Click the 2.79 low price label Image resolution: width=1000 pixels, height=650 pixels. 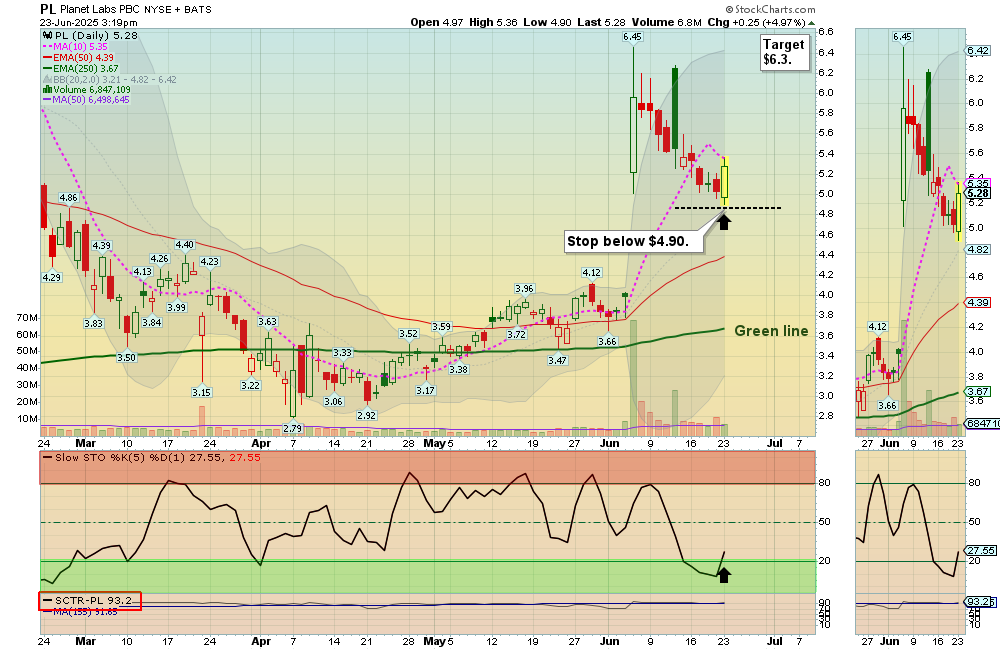[x=292, y=429]
